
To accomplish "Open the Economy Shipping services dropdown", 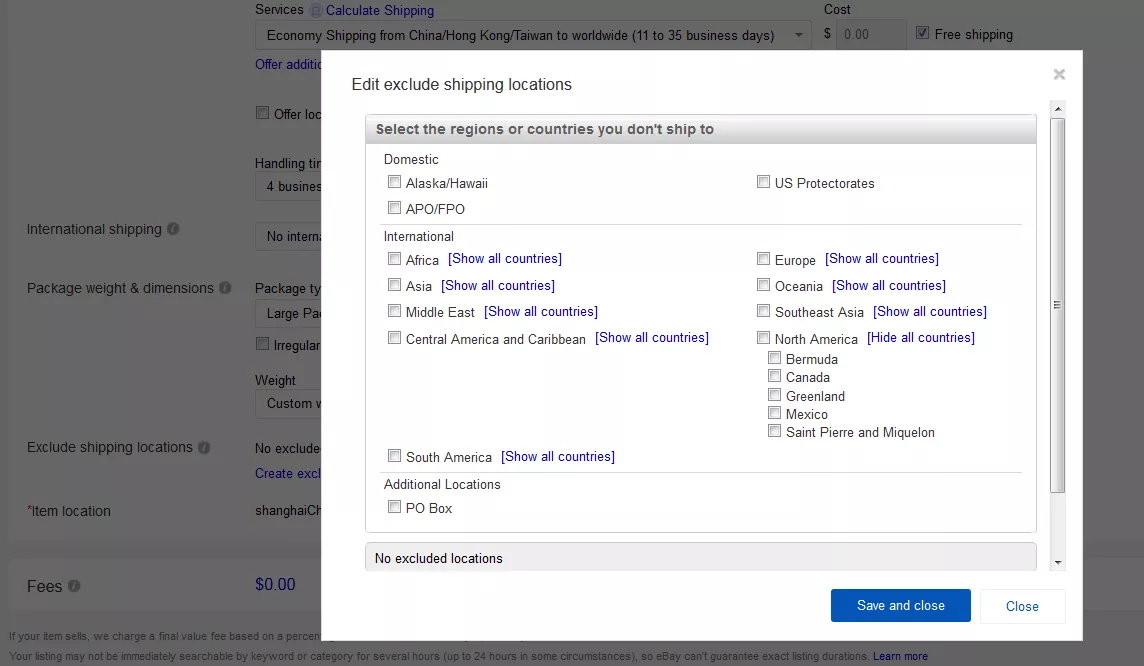I will click(532, 35).
